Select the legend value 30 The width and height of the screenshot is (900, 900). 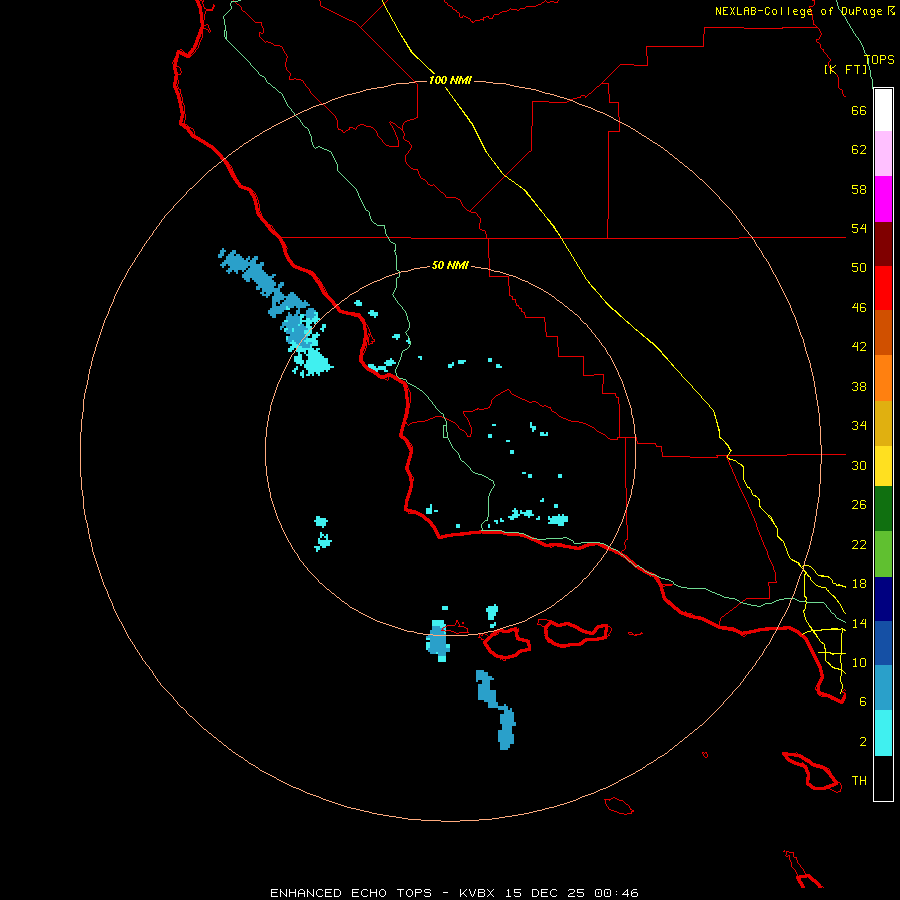pyautogui.click(x=859, y=465)
